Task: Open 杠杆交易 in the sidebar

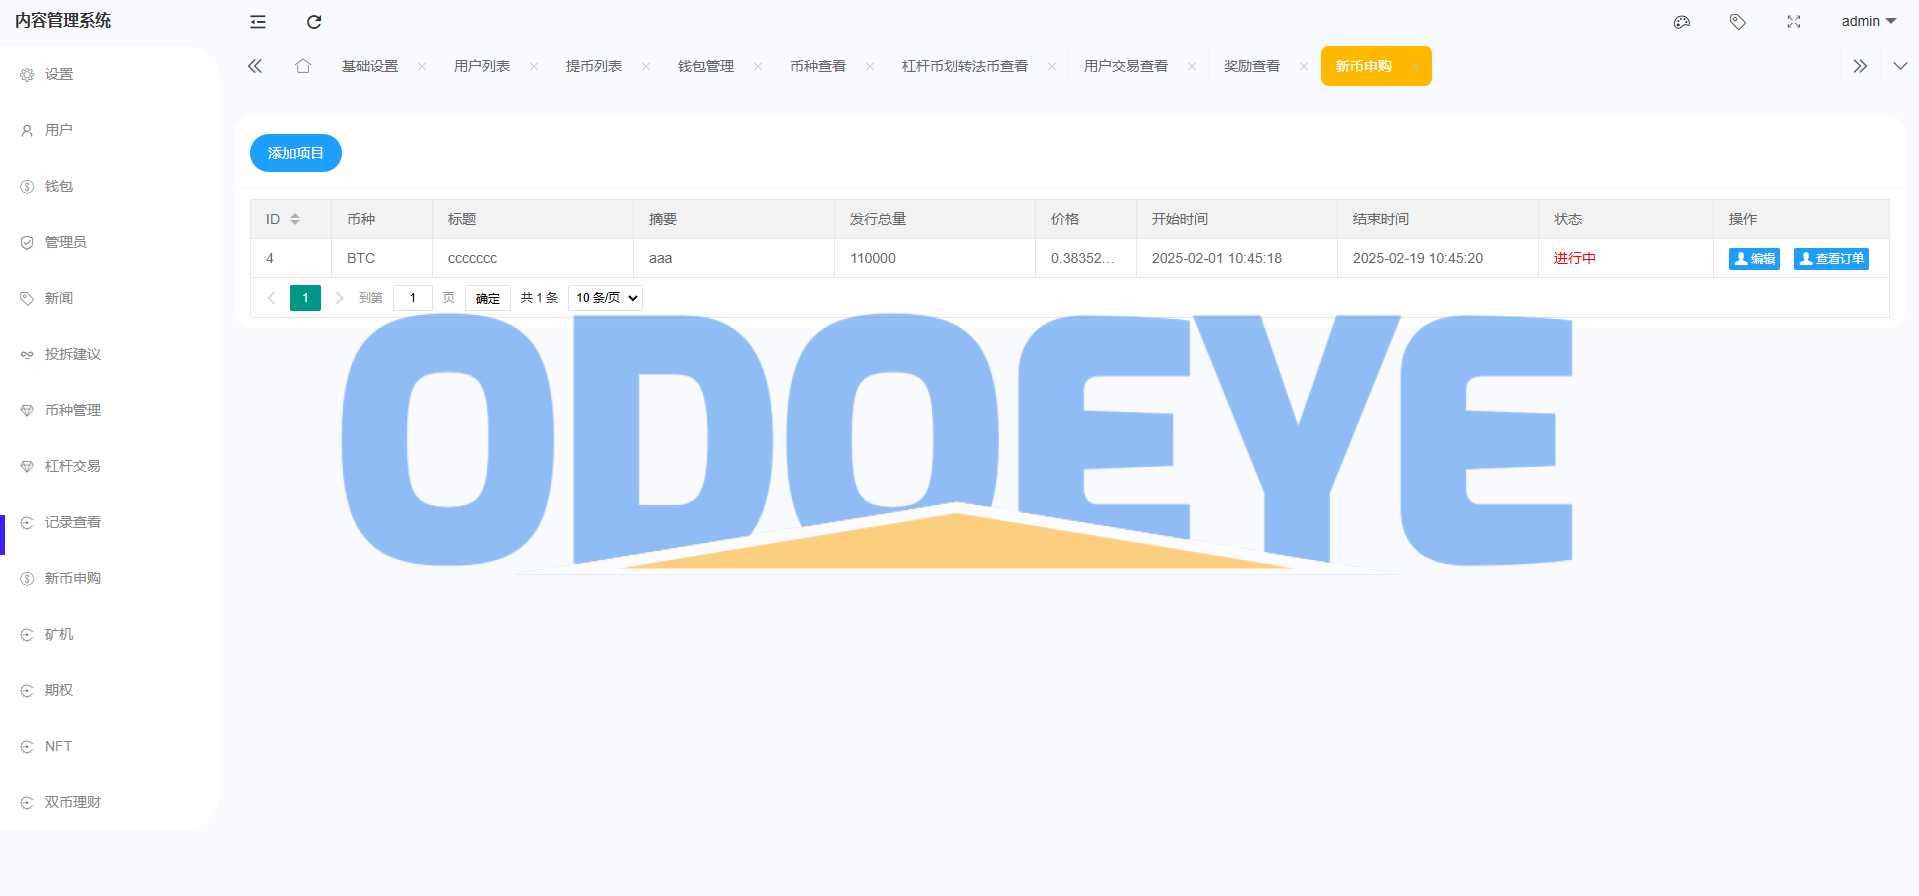Action: coord(73,466)
